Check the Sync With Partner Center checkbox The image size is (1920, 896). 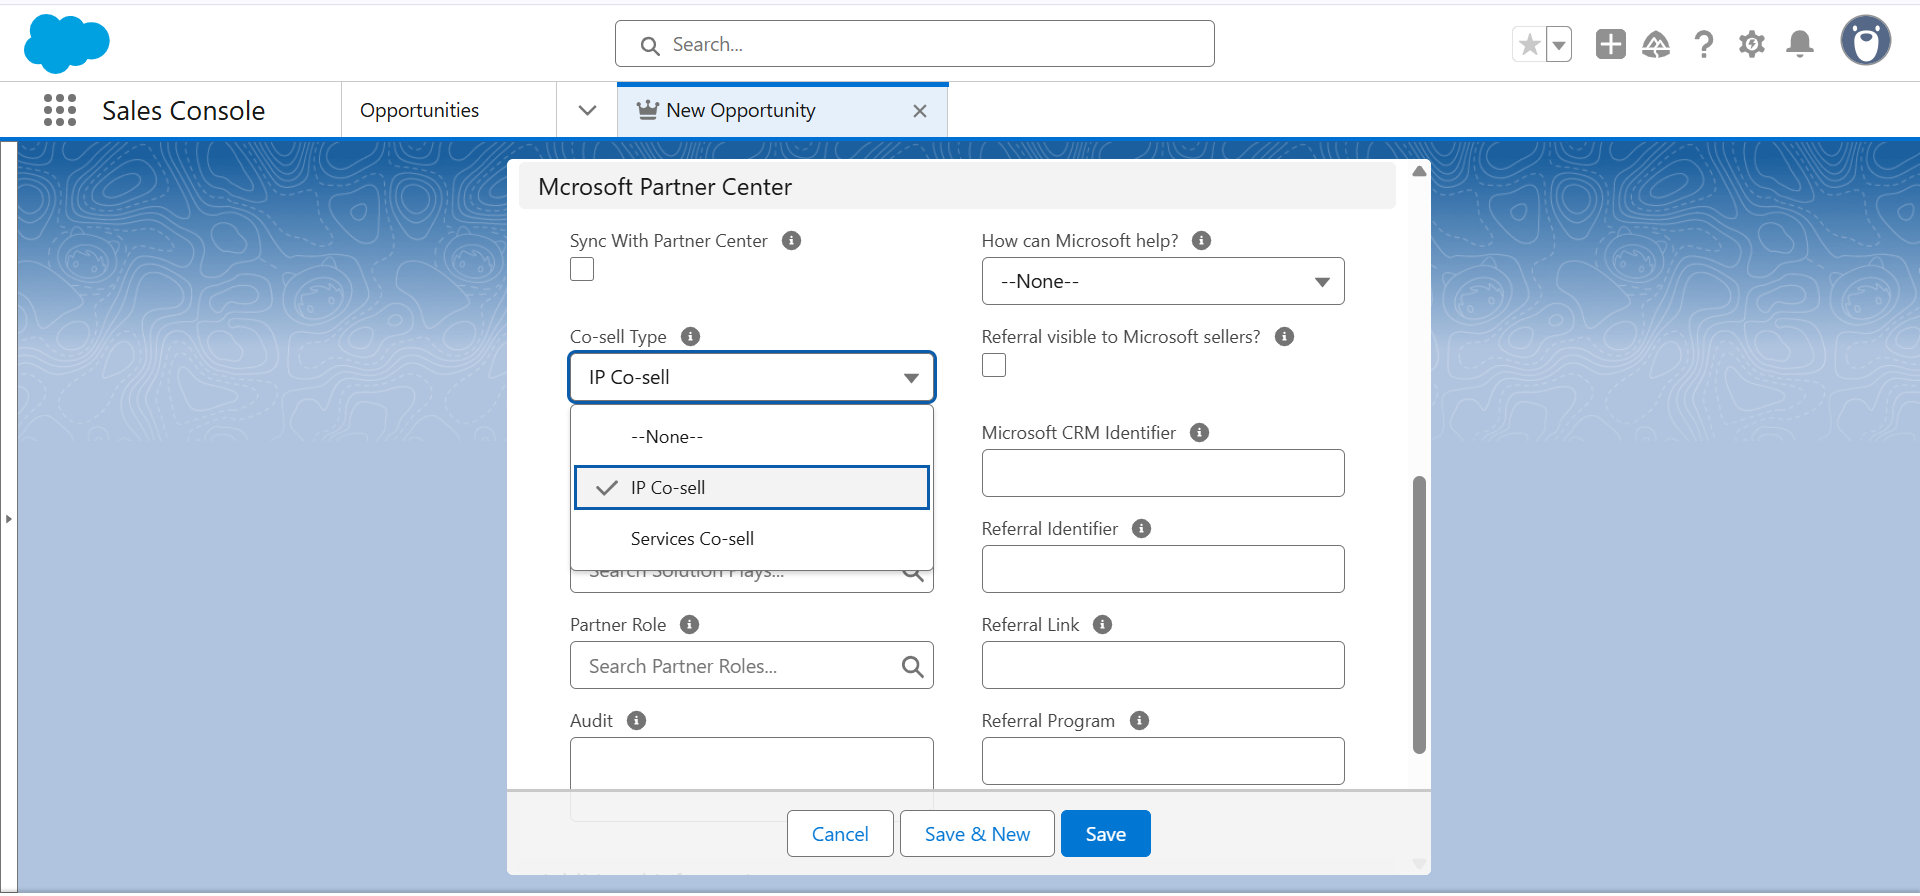pyautogui.click(x=582, y=269)
